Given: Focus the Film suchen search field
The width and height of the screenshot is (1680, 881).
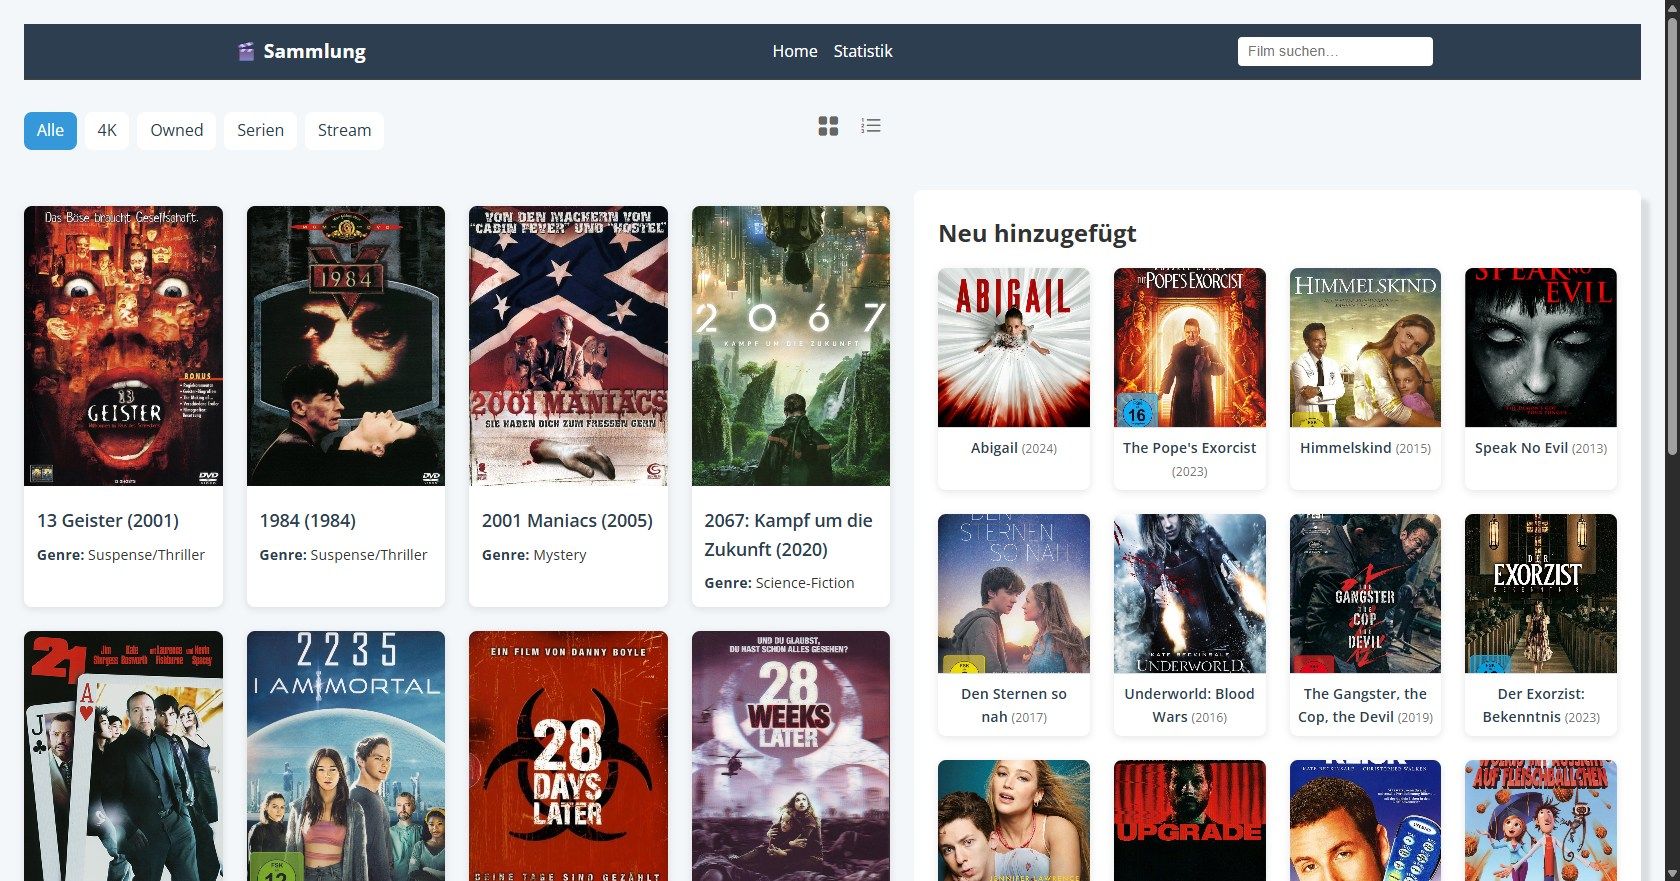Looking at the screenshot, I should pyautogui.click(x=1335, y=51).
